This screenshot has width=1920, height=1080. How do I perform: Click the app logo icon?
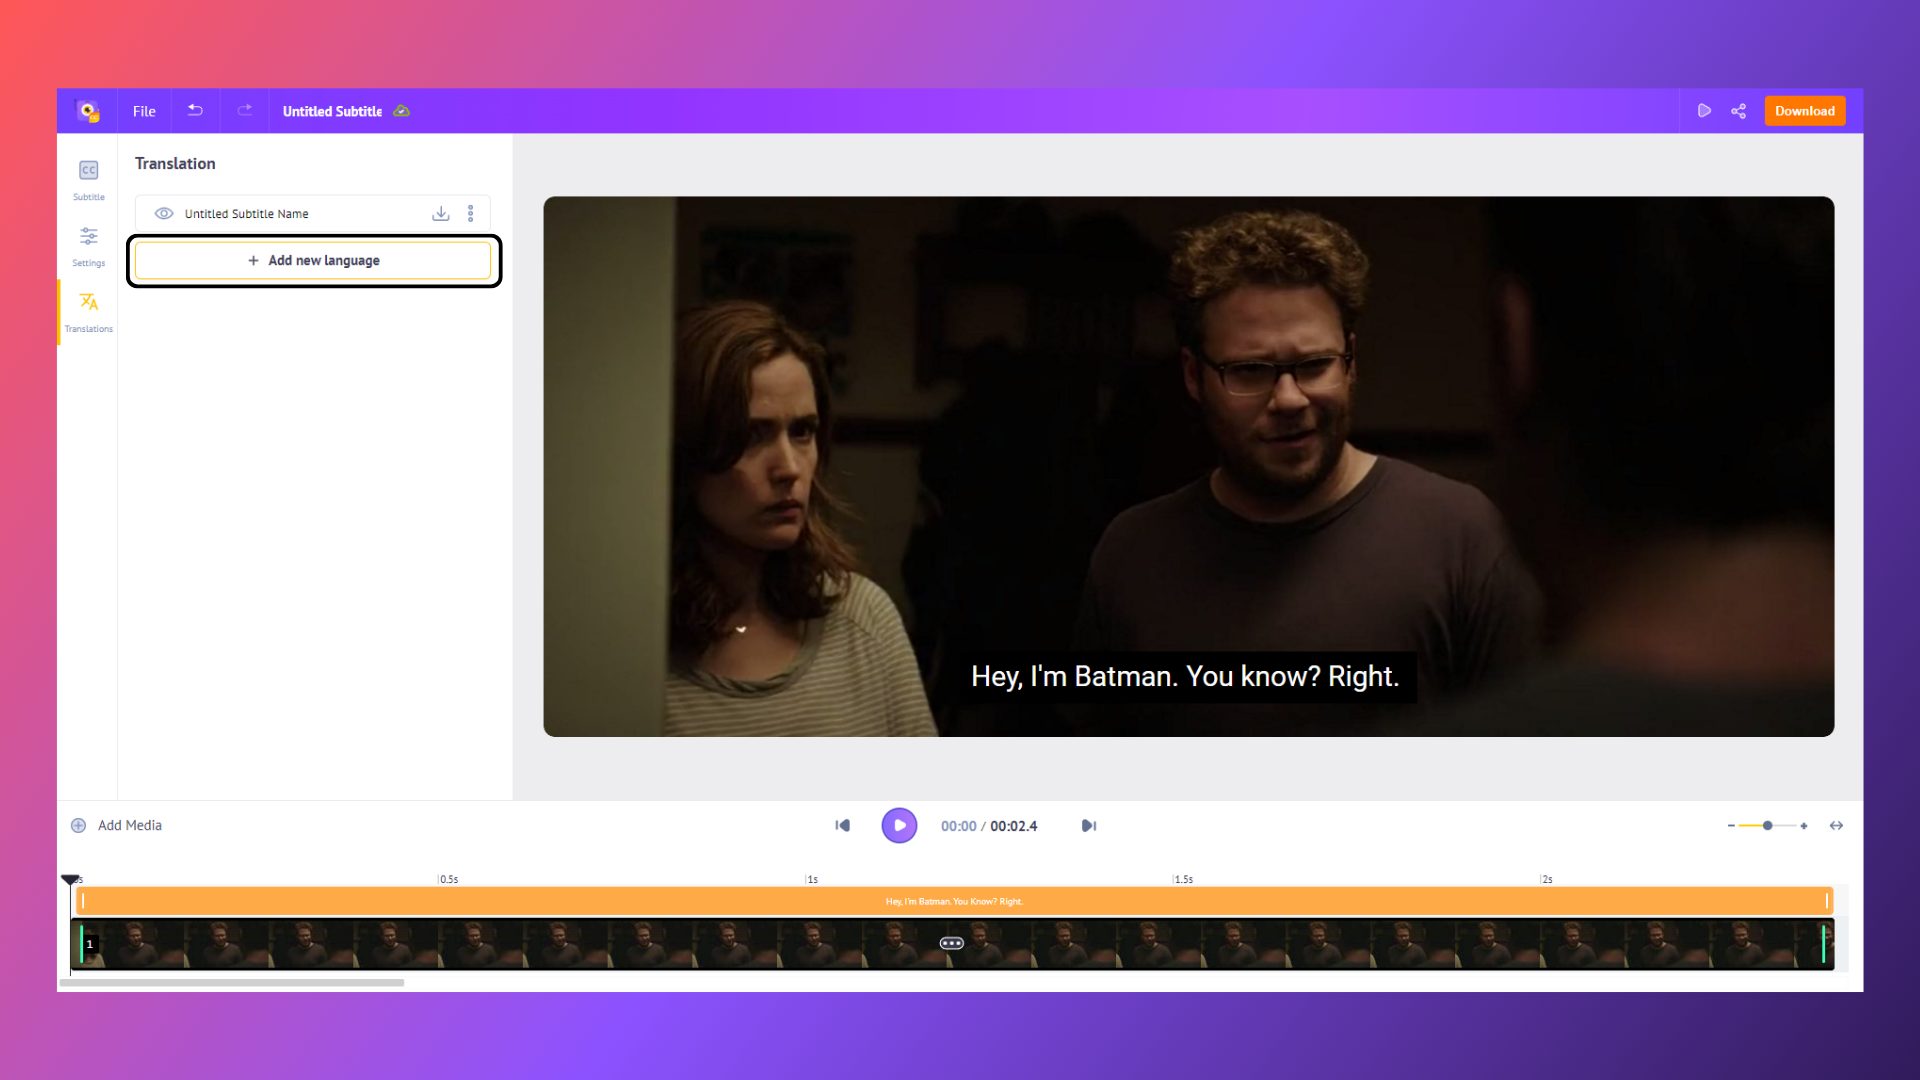click(x=88, y=111)
